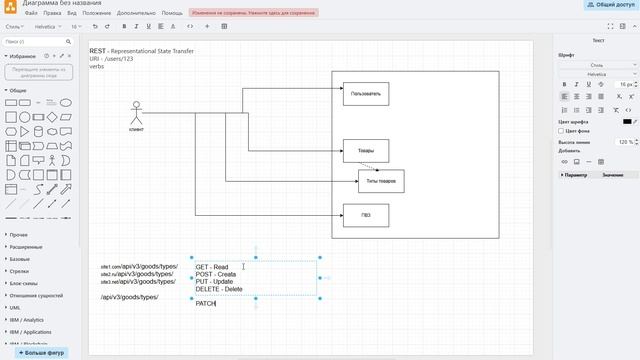Select the diamond shape in Общие
The width and height of the screenshot is (640, 360).
(52, 117)
